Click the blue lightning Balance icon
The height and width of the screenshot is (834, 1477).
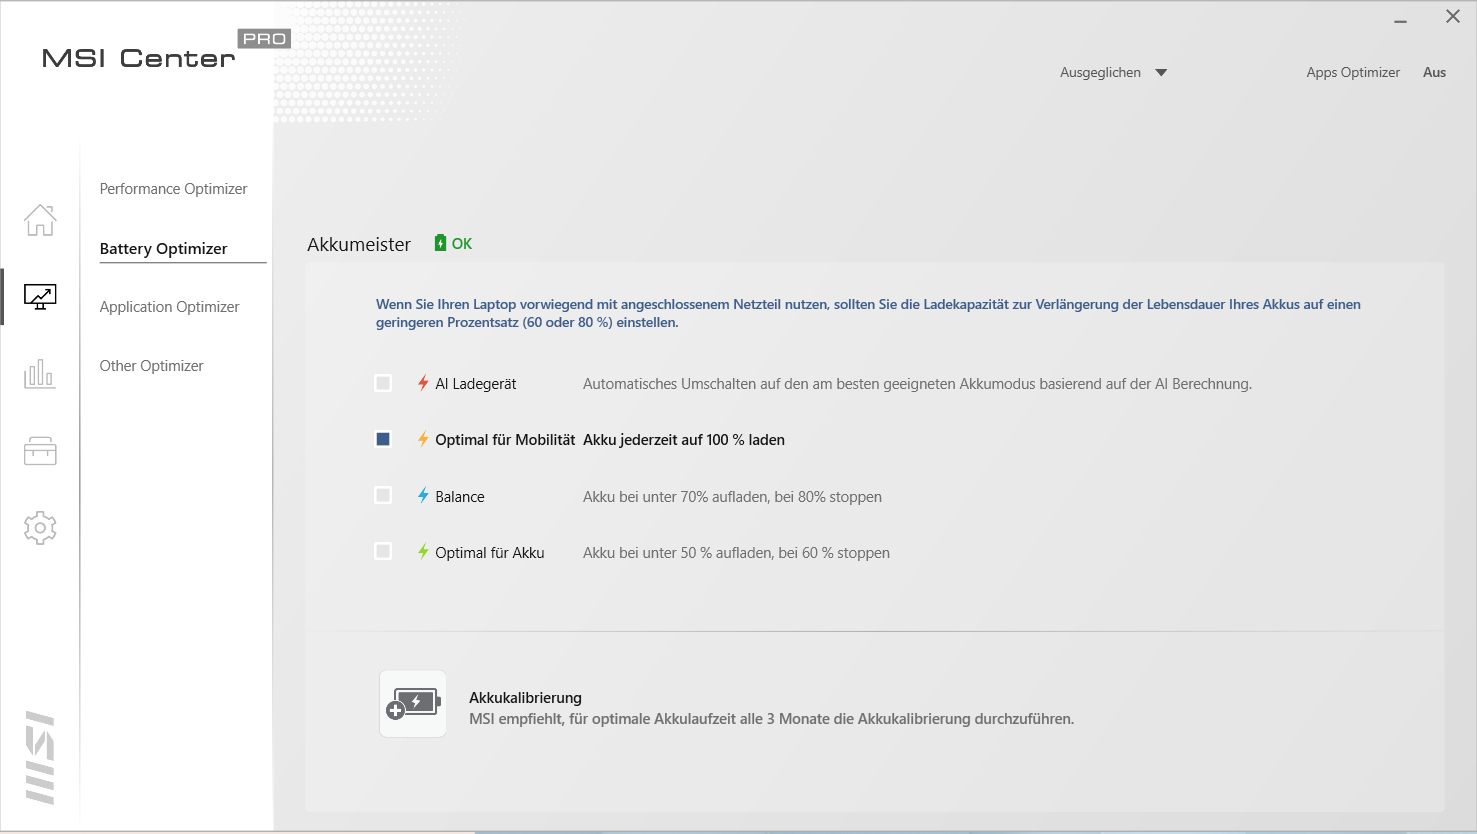point(424,495)
